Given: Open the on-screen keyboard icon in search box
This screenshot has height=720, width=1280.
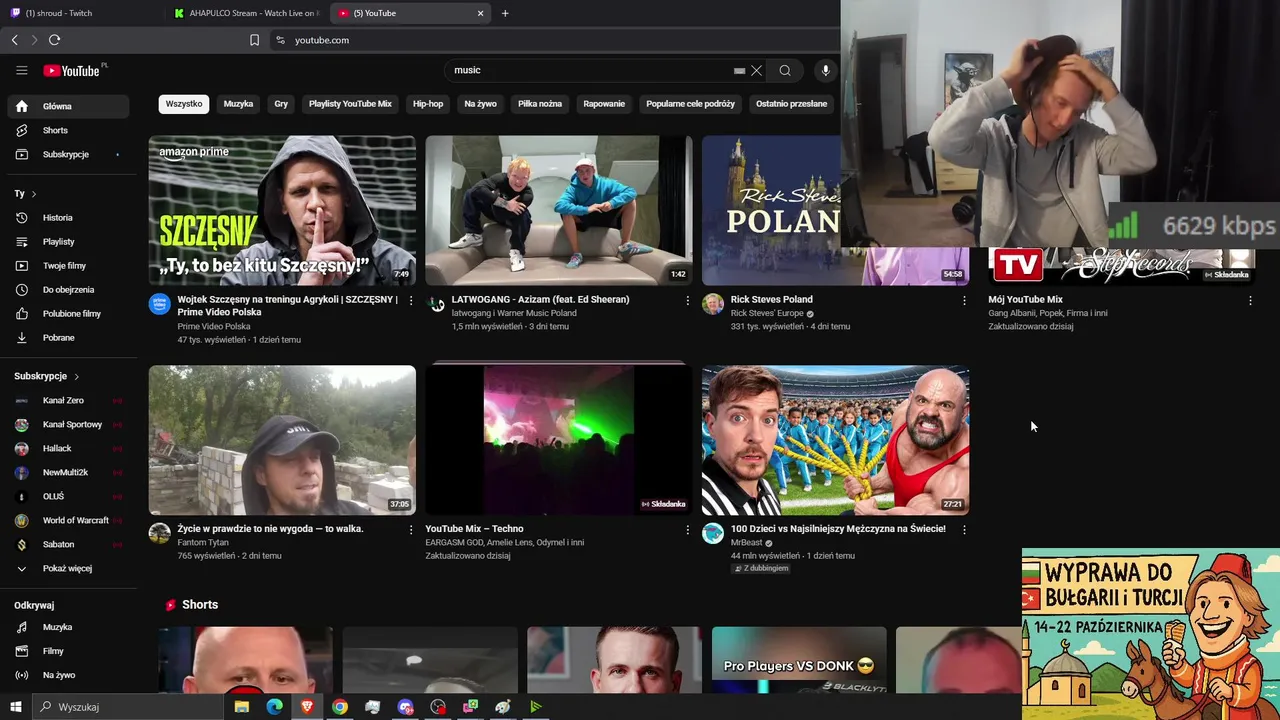Looking at the screenshot, I should 739,71.
